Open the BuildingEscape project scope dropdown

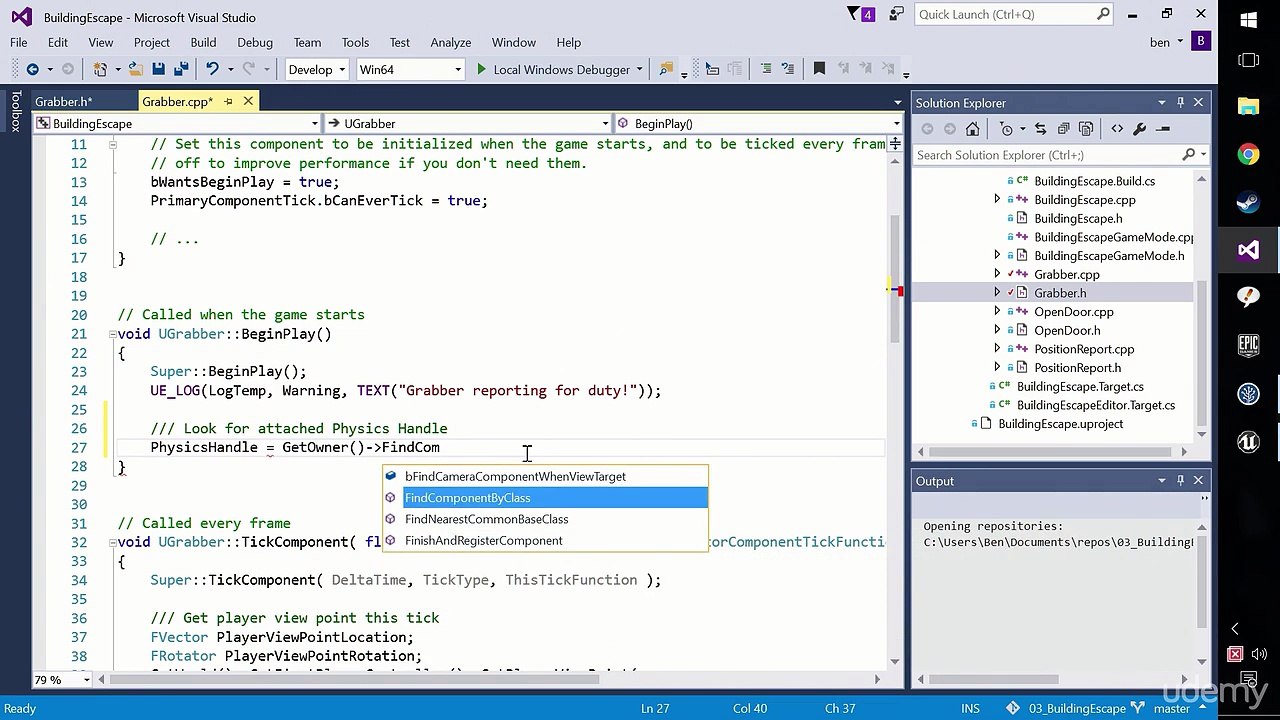pos(177,124)
